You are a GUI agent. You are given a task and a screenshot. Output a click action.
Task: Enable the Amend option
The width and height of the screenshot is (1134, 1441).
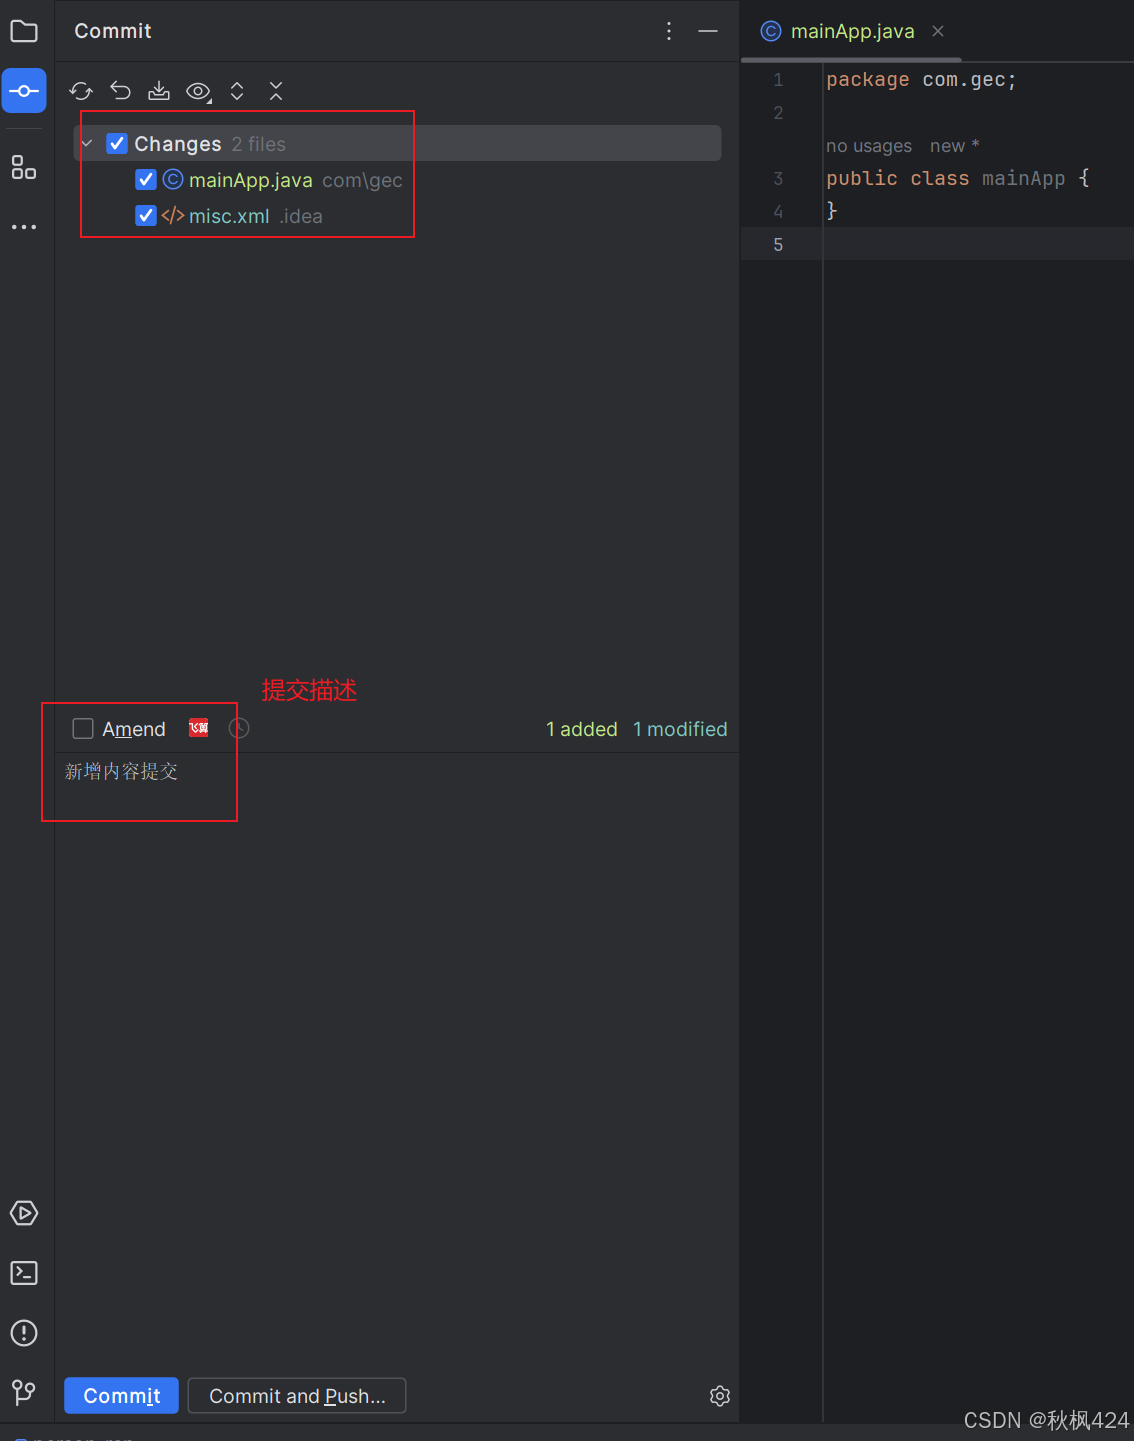tap(83, 728)
